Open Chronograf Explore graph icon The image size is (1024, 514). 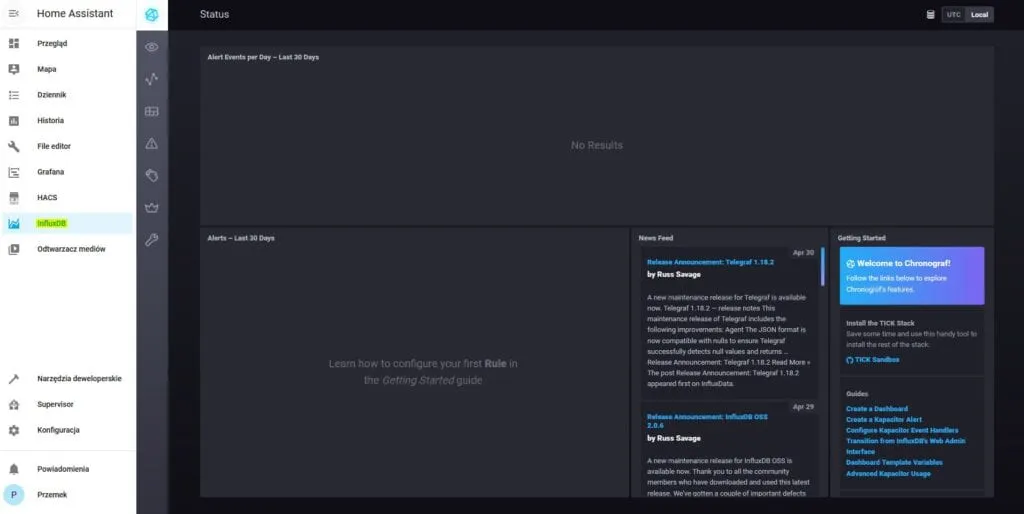point(152,79)
